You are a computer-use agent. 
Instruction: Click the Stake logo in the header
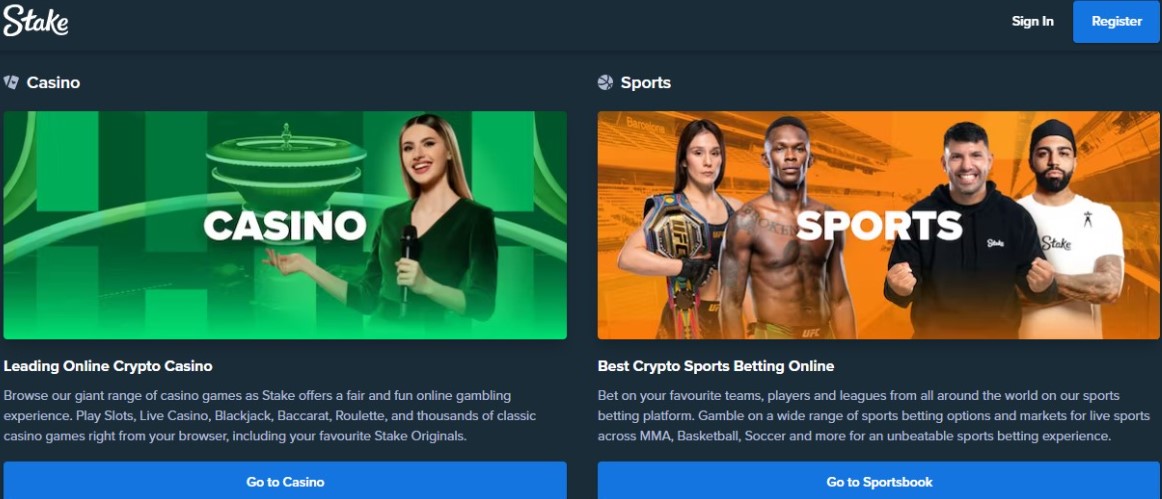coord(36,20)
